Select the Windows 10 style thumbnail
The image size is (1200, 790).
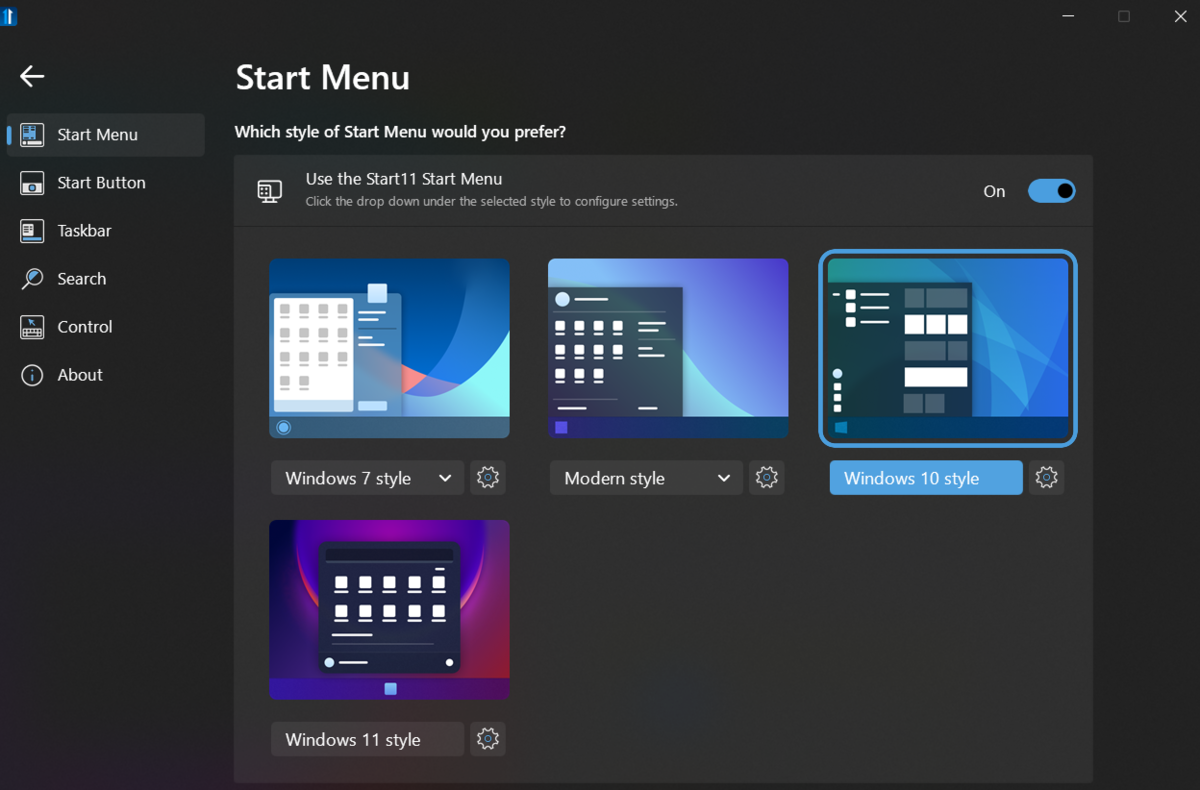[x=948, y=348]
